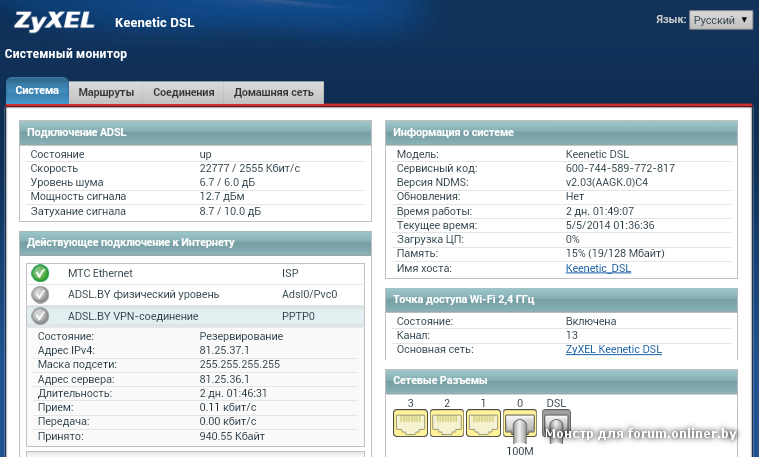Click the subnet mask 255.255.255.255
This screenshot has width=759, height=457.
(x=240, y=365)
